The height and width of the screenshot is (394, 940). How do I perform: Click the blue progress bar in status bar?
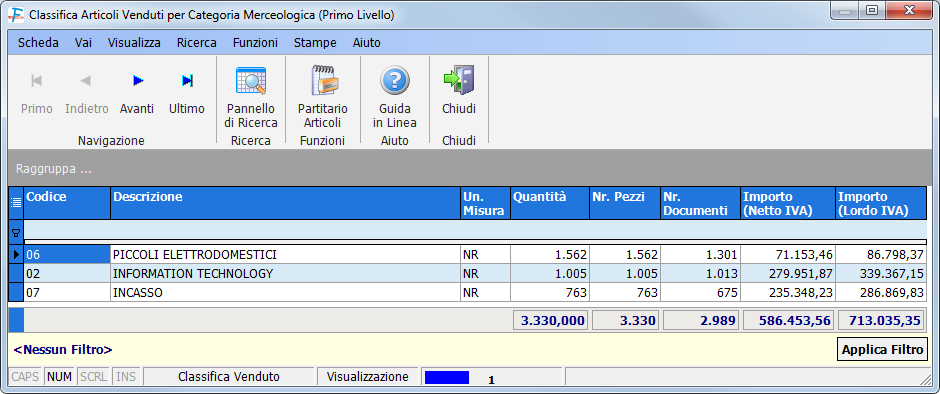coord(447,377)
